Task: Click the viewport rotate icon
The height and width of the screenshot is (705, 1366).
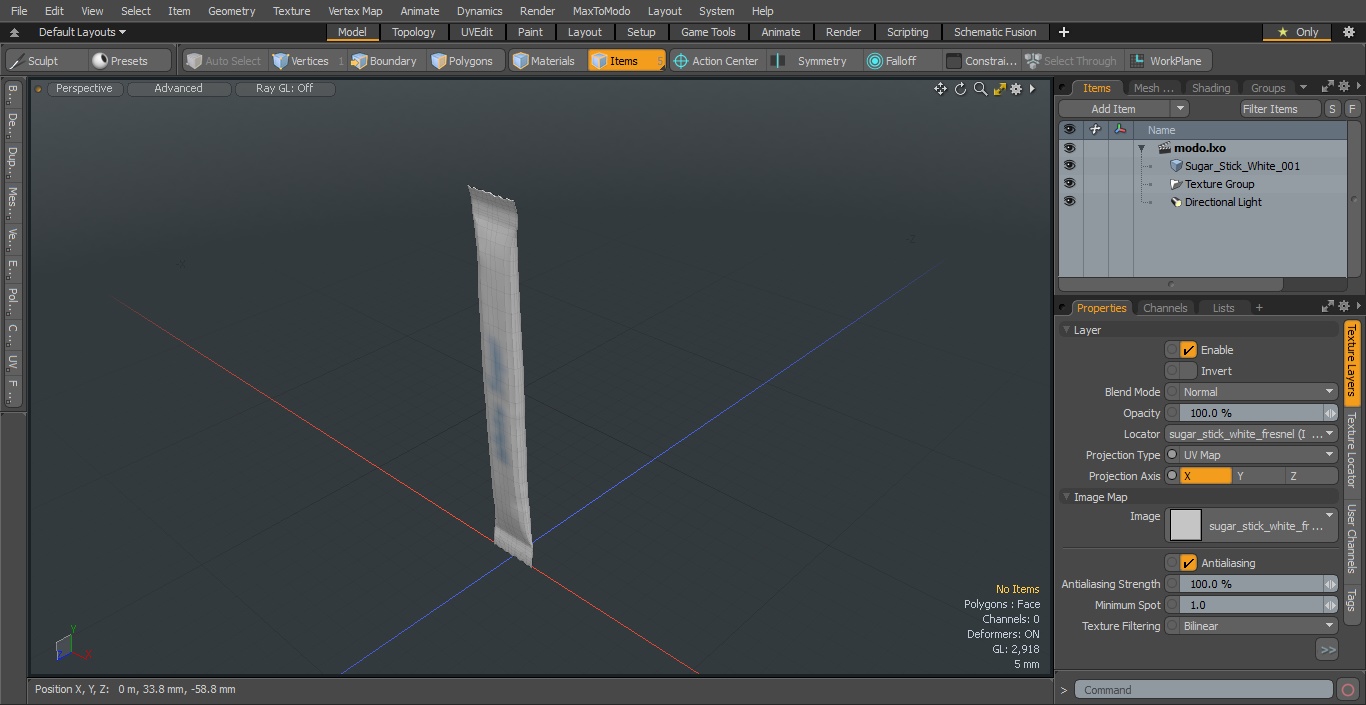Action: 960,89
